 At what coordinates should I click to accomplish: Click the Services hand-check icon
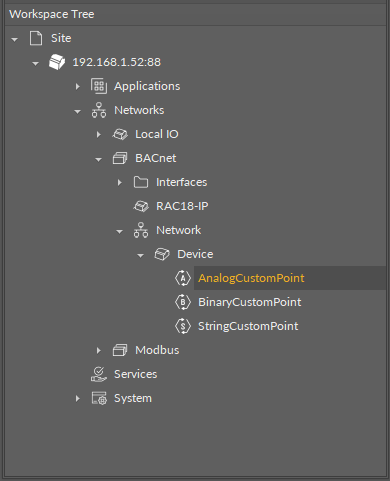[x=99, y=374]
